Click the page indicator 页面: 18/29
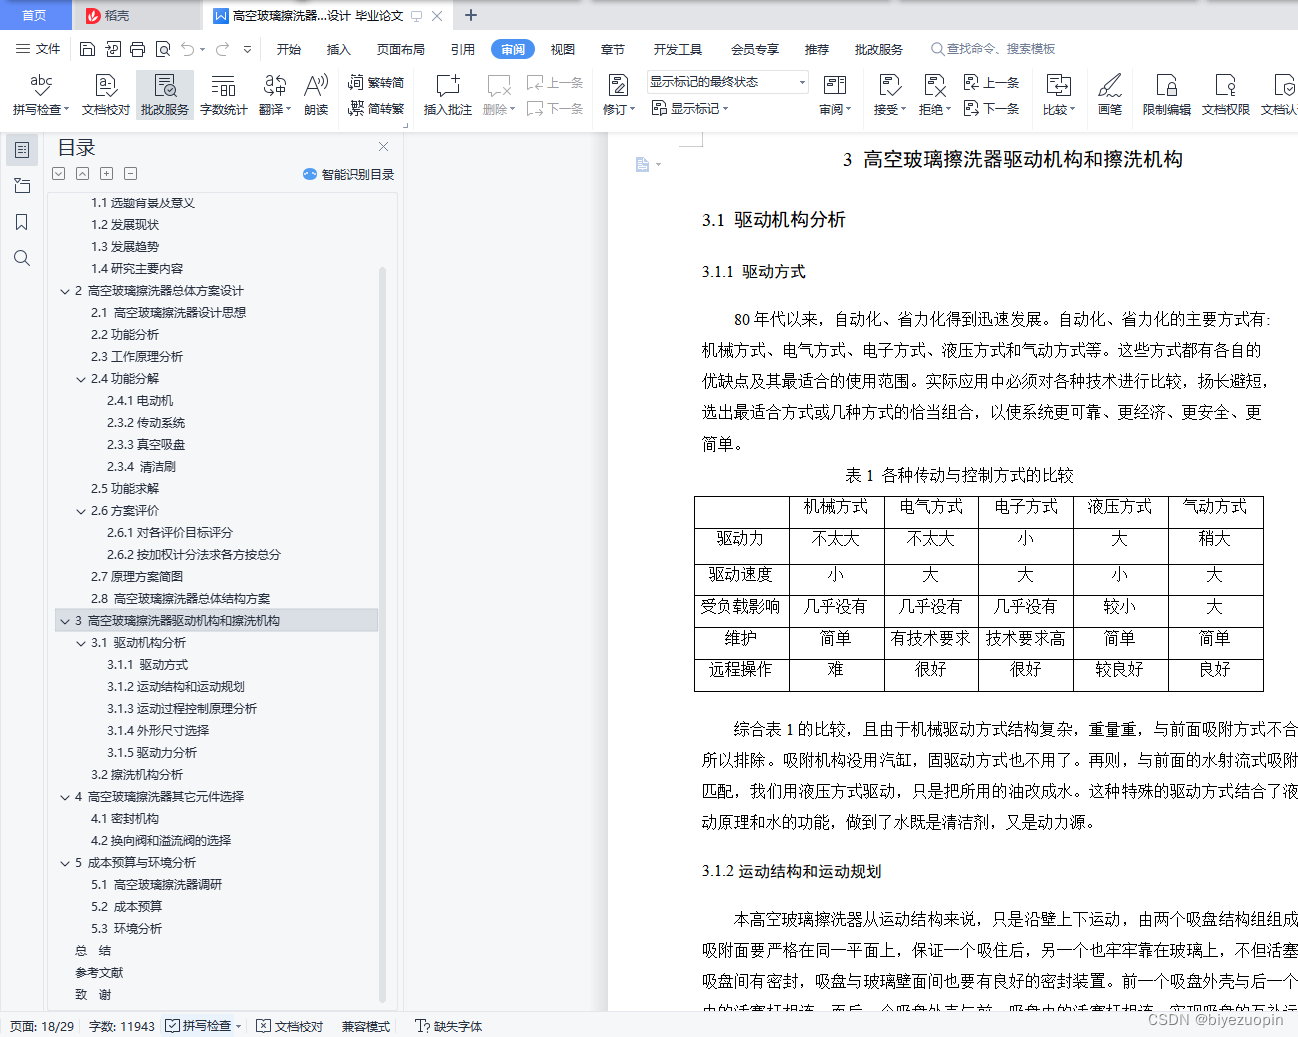The height and width of the screenshot is (1037, 1298). tap(42, 1026)
